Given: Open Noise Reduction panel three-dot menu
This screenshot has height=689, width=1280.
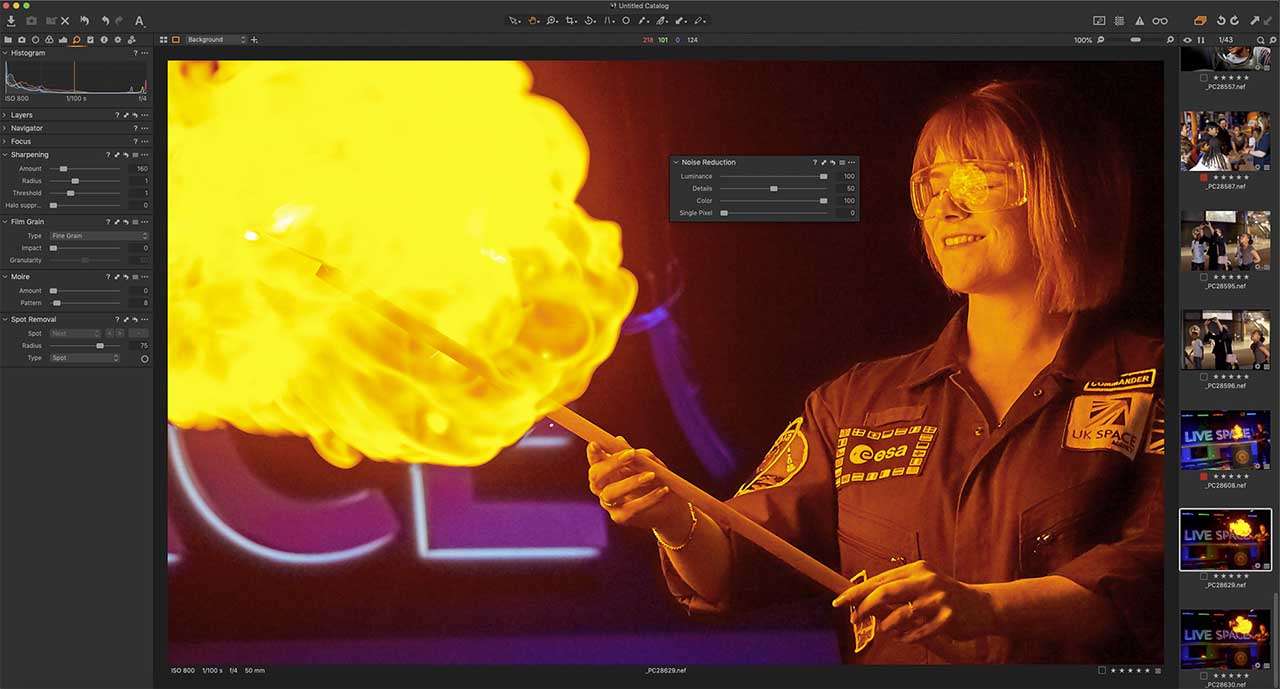Looking at the screenshot, I should (x=852, y=162).
